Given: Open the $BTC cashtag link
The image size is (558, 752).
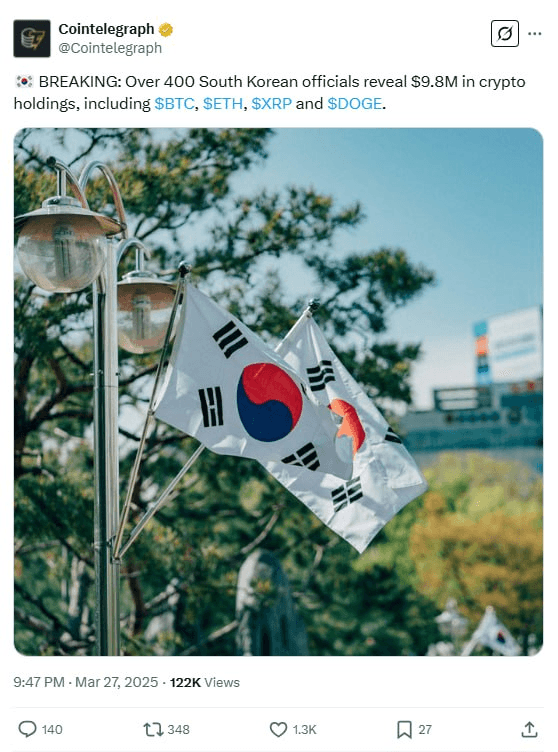Looking at the screenshot, I should point(174,104).
